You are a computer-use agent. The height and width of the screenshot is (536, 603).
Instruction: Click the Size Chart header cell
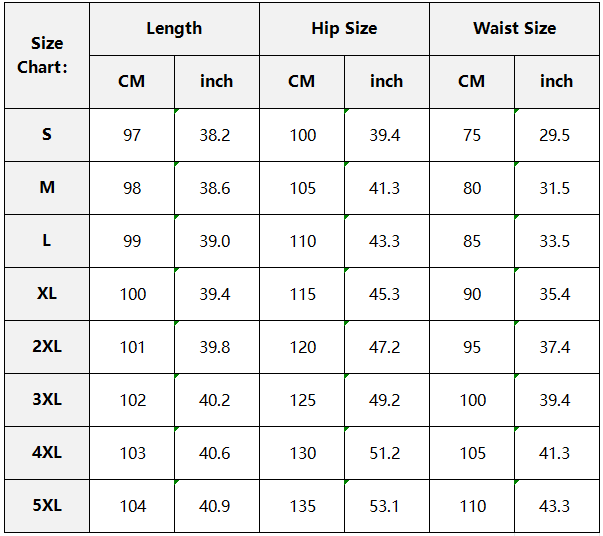tap(47, 55)
